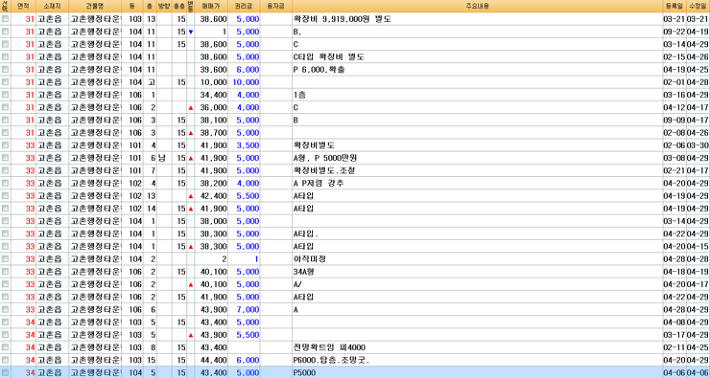Sort by the 수정일 column header

698,6
